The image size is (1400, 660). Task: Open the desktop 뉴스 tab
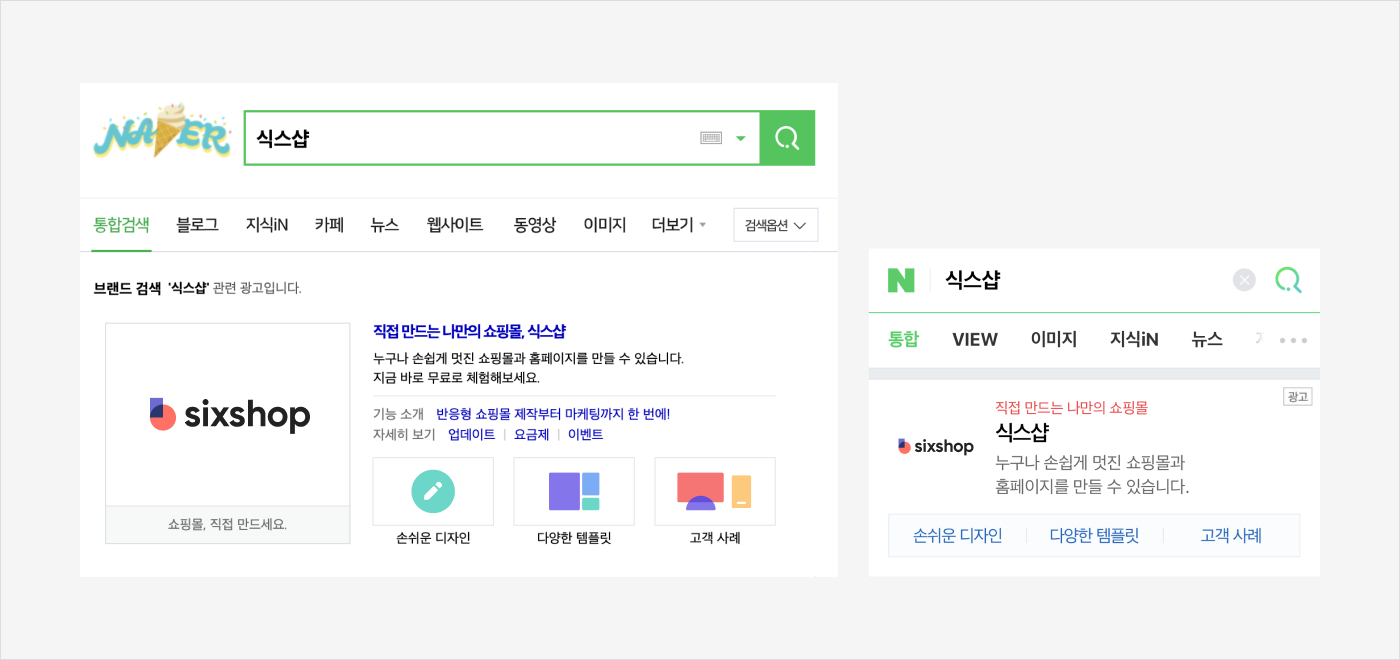pos(384,225)
